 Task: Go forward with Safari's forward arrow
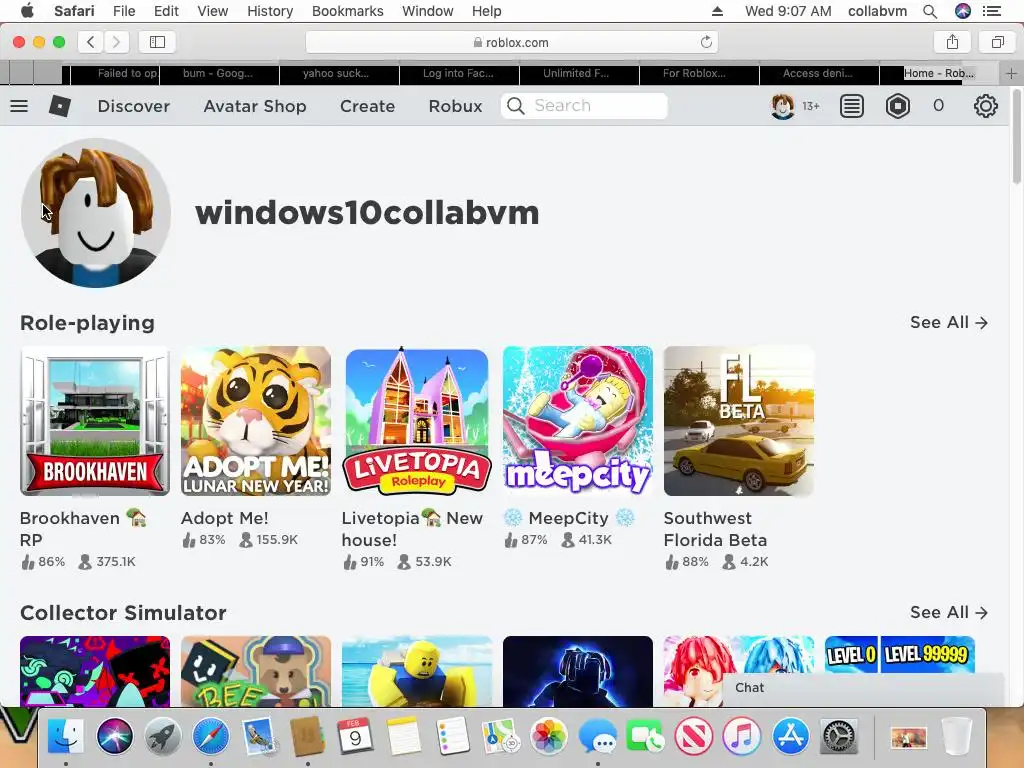point(116,42)
